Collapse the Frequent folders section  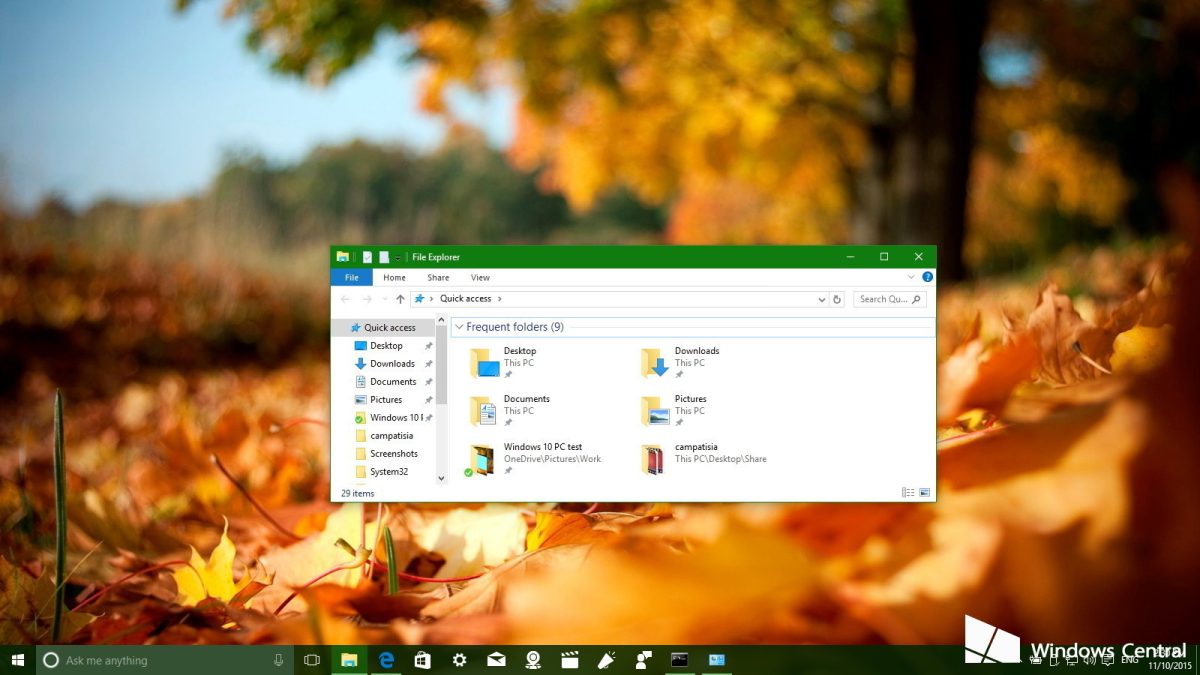tap(458, 327)
